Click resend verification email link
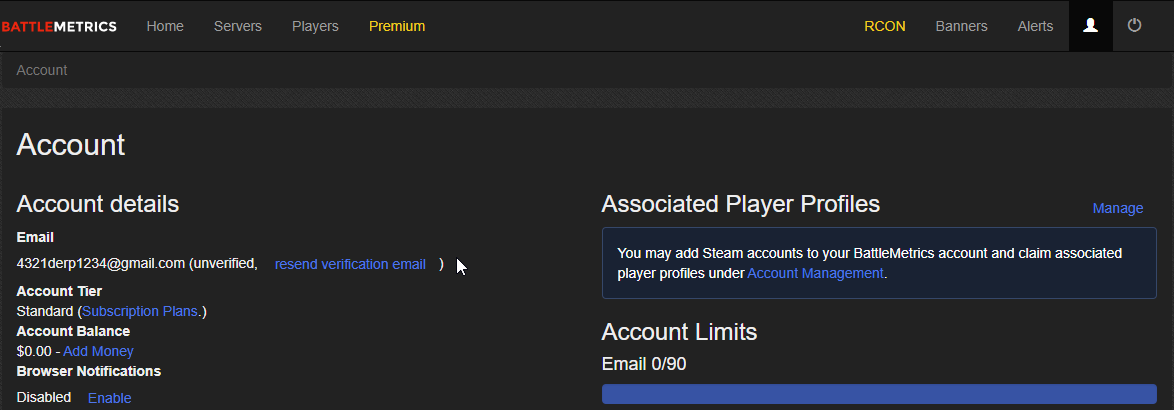 click(x=350, y=264)
